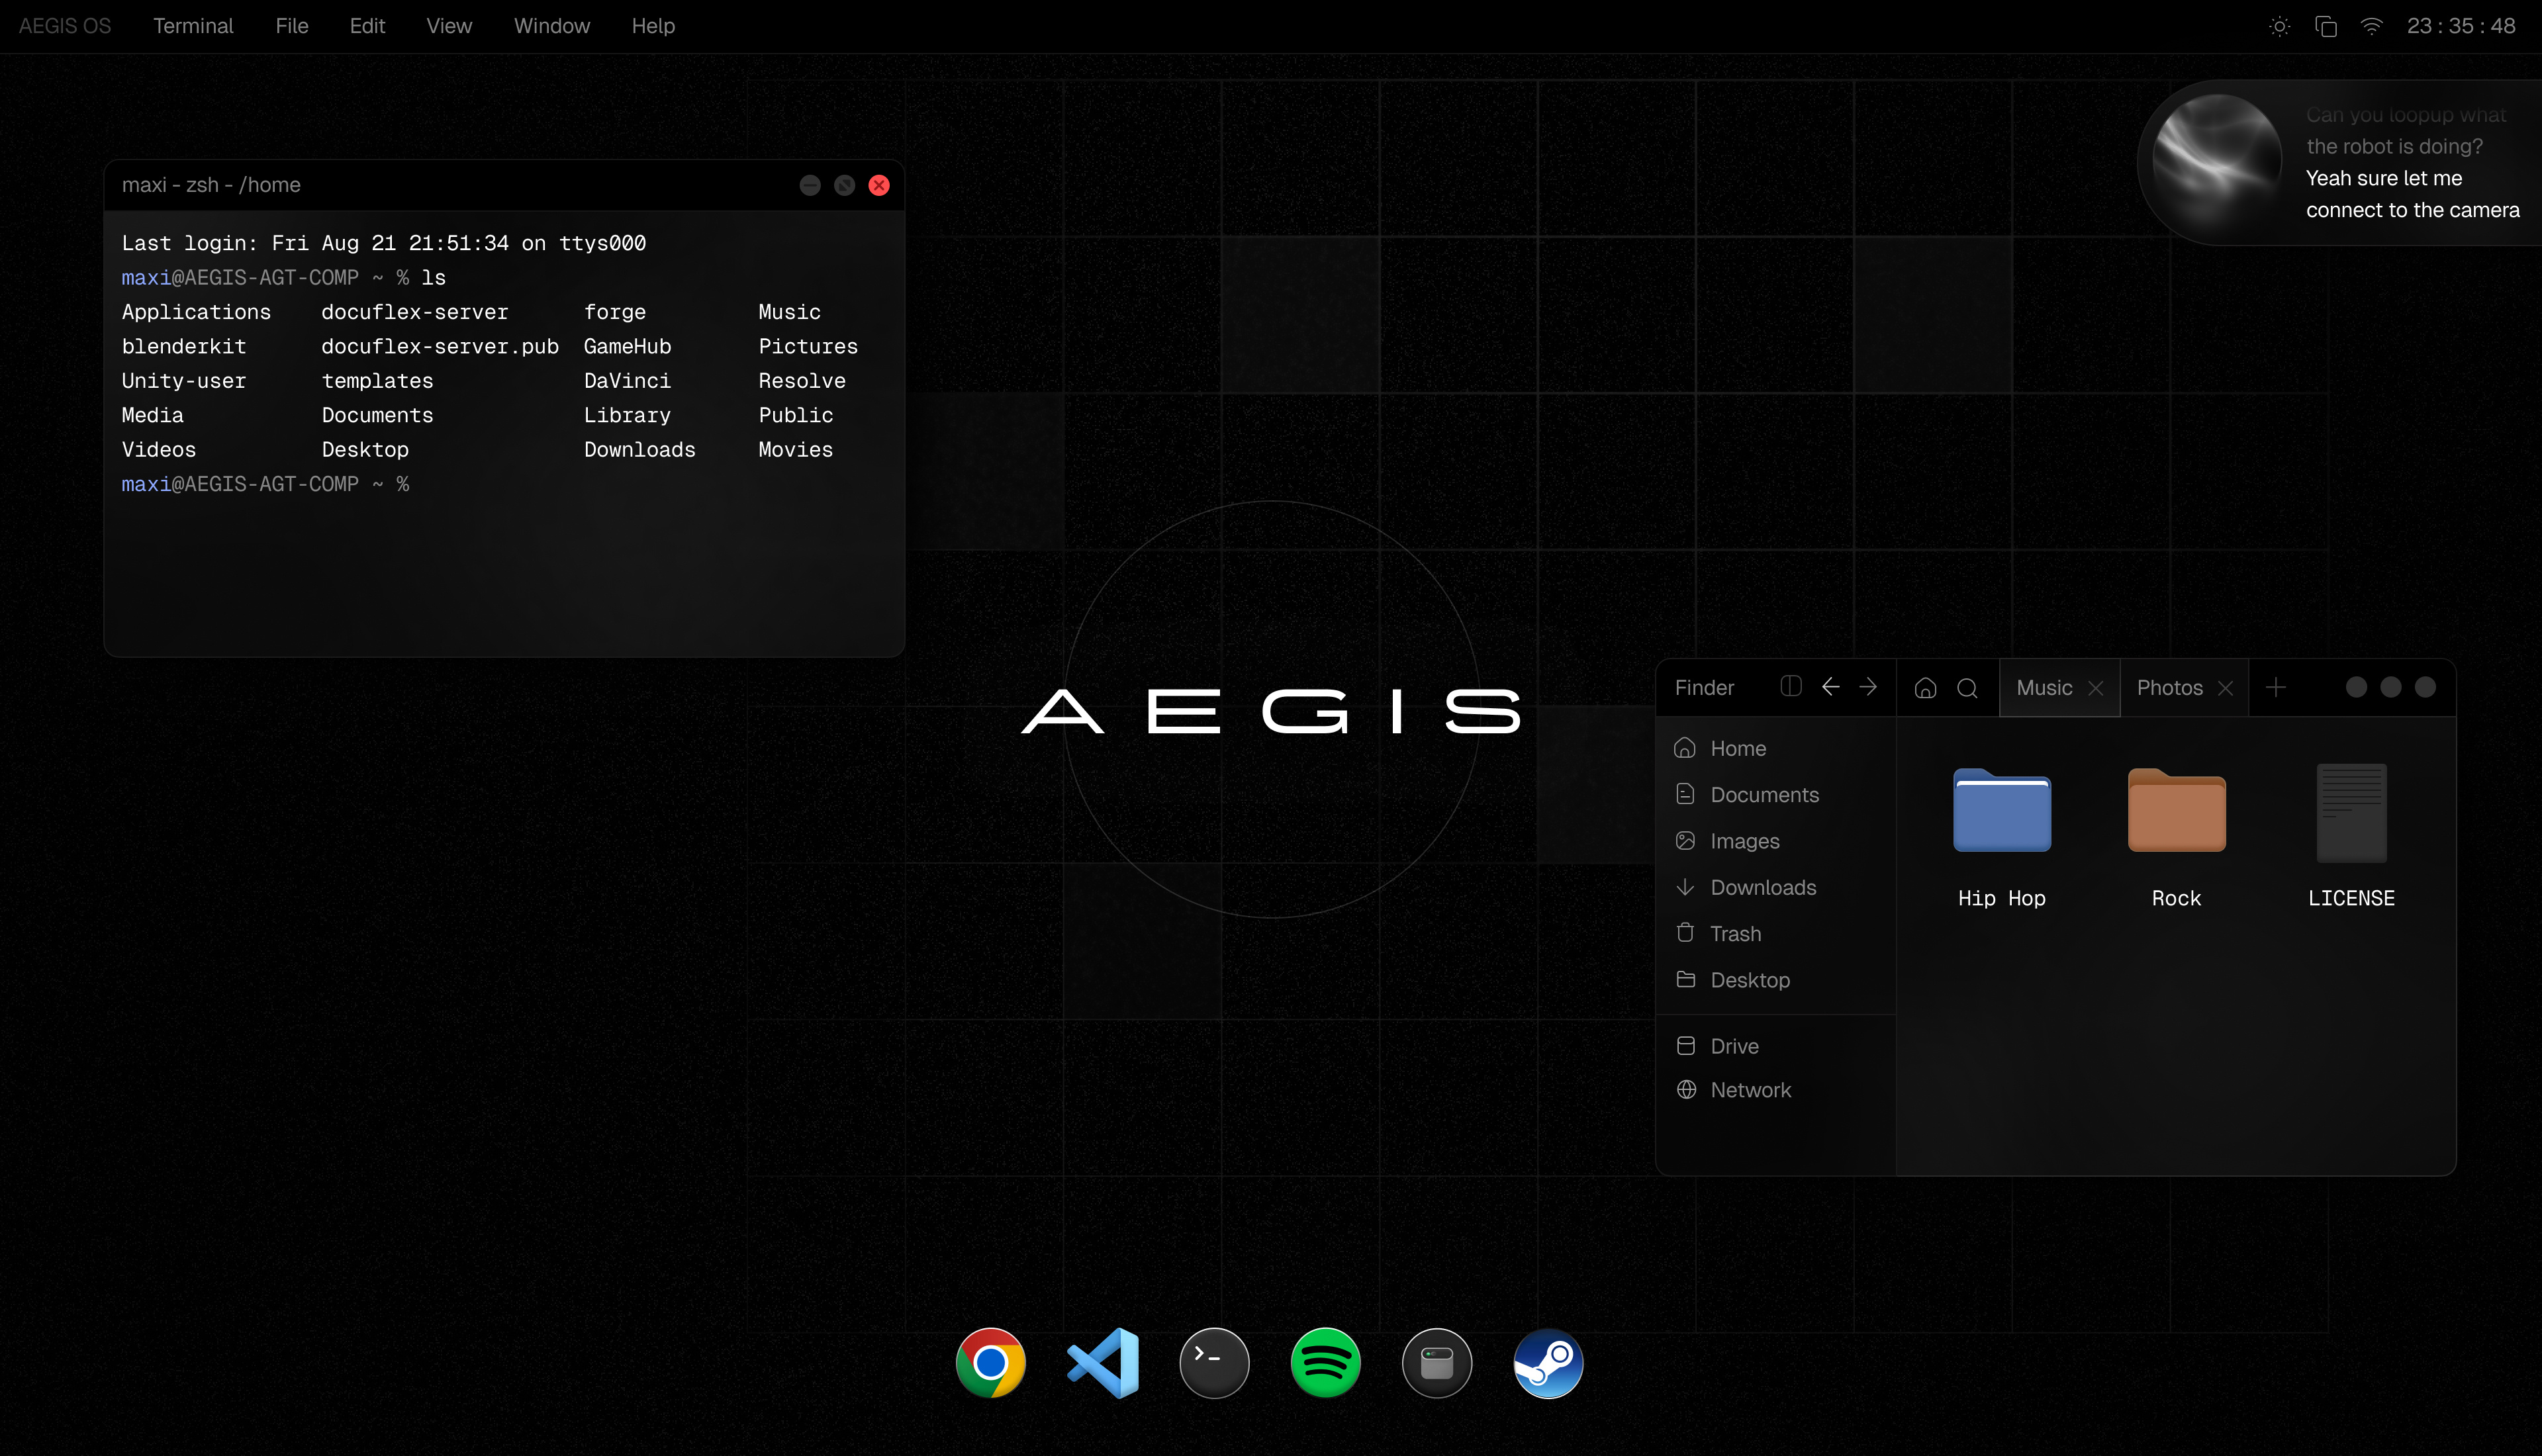The width and height of the screenshot is (2542, 1456).
Task: Select the LICENSE file
Action: click(x=2351, y=837)
